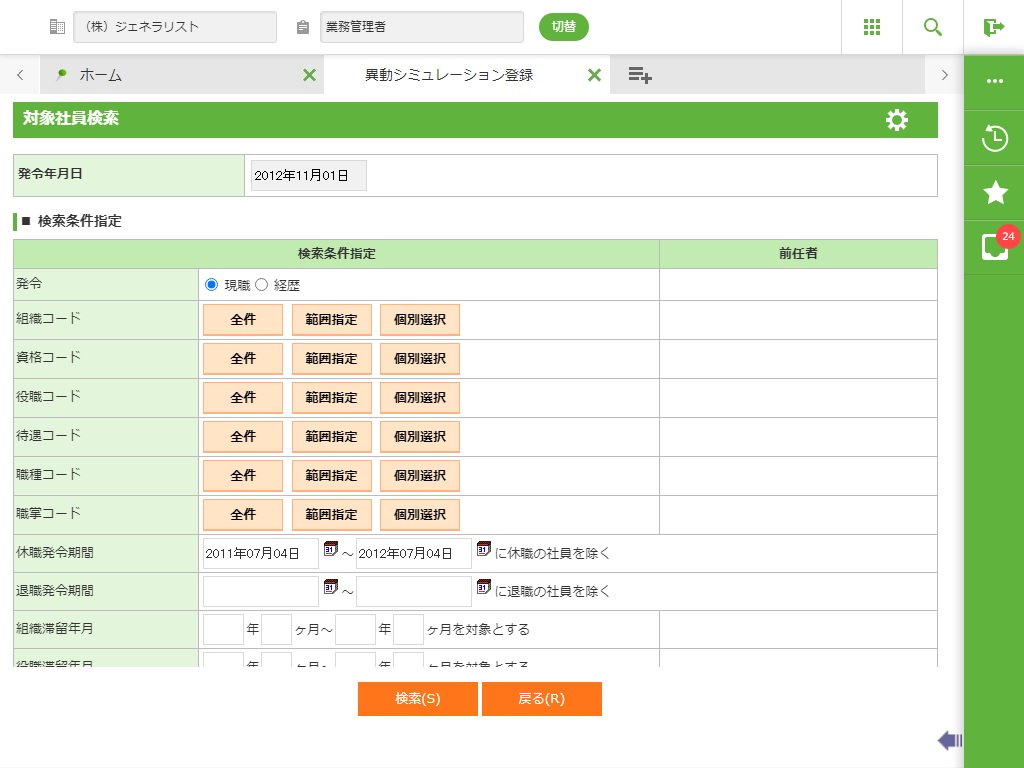This screenshot has width=1024, height=768.
Task: Close the ホーム tab
Action: [309, 75]
